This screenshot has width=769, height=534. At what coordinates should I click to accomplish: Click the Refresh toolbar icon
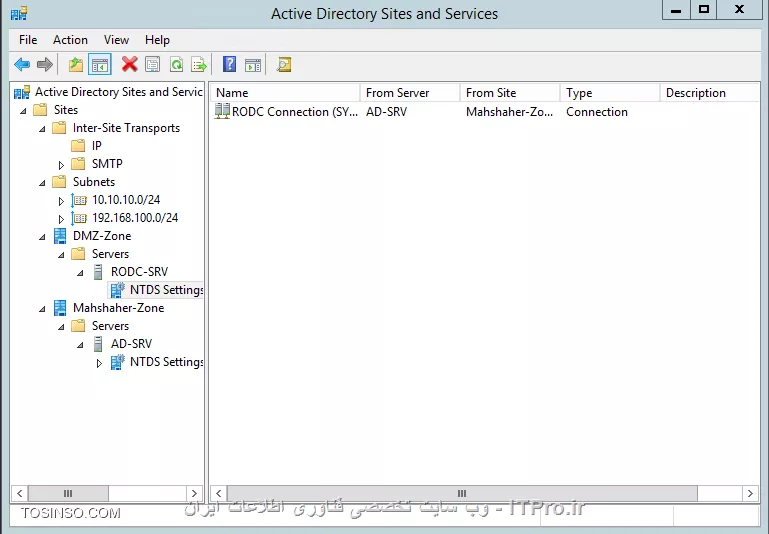coord(177,64)
